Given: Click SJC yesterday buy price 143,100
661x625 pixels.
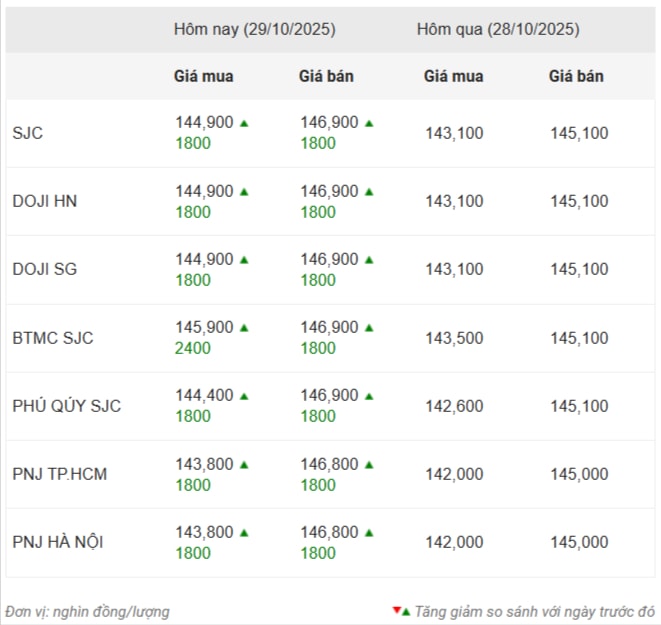Looking at the screenshot, I should click(454, 134).
